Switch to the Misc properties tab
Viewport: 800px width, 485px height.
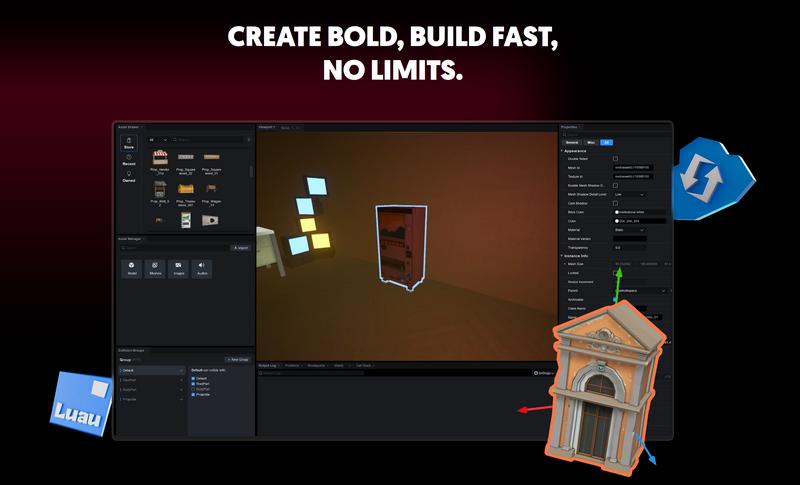click(591, 142)
